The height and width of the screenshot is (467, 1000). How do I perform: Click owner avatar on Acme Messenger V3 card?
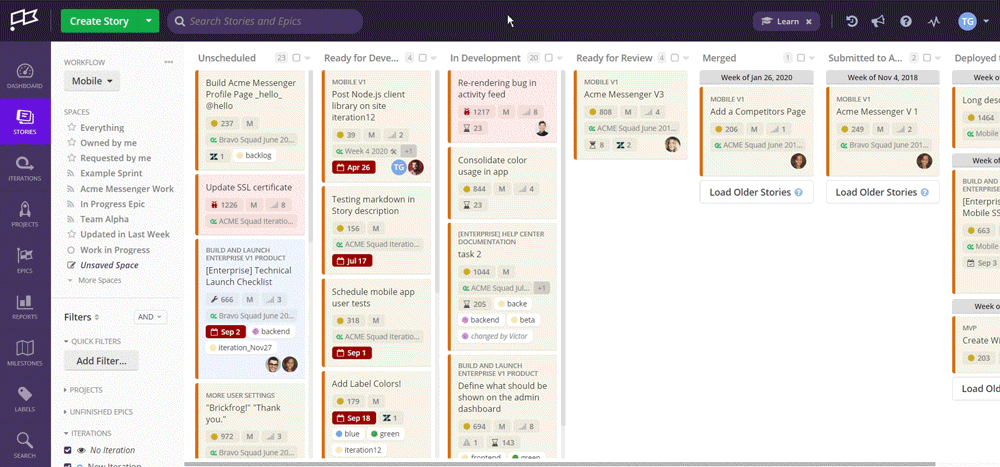672,145
